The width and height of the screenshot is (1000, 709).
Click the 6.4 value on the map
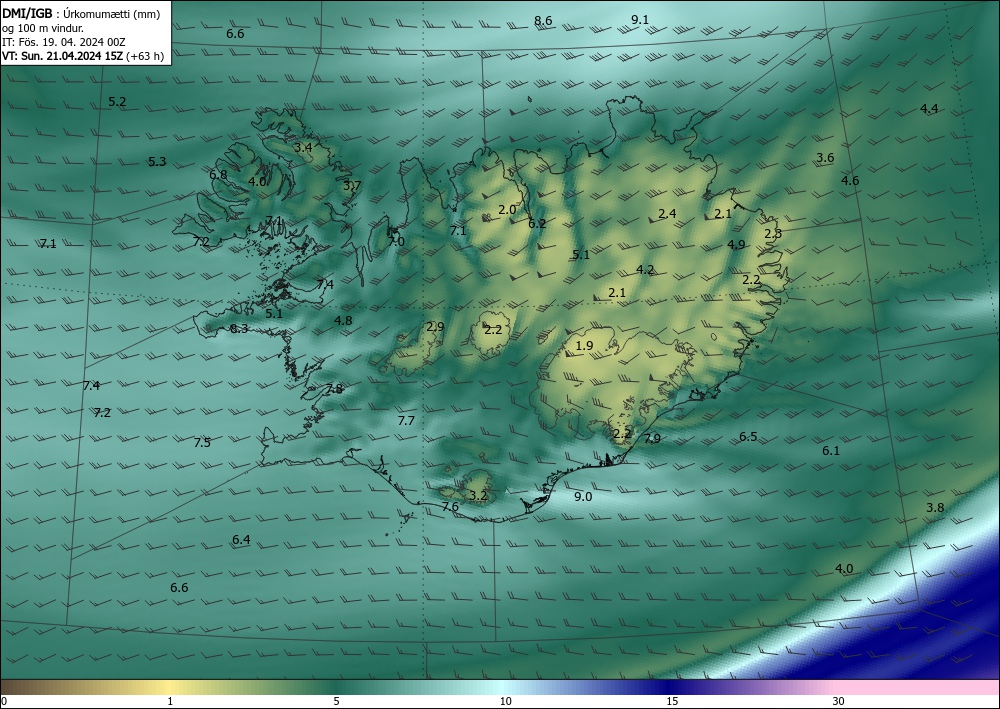(241, 539)
